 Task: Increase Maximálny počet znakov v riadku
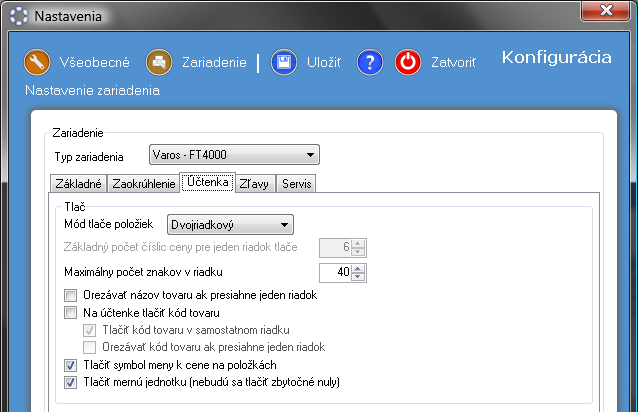point(358,268)
